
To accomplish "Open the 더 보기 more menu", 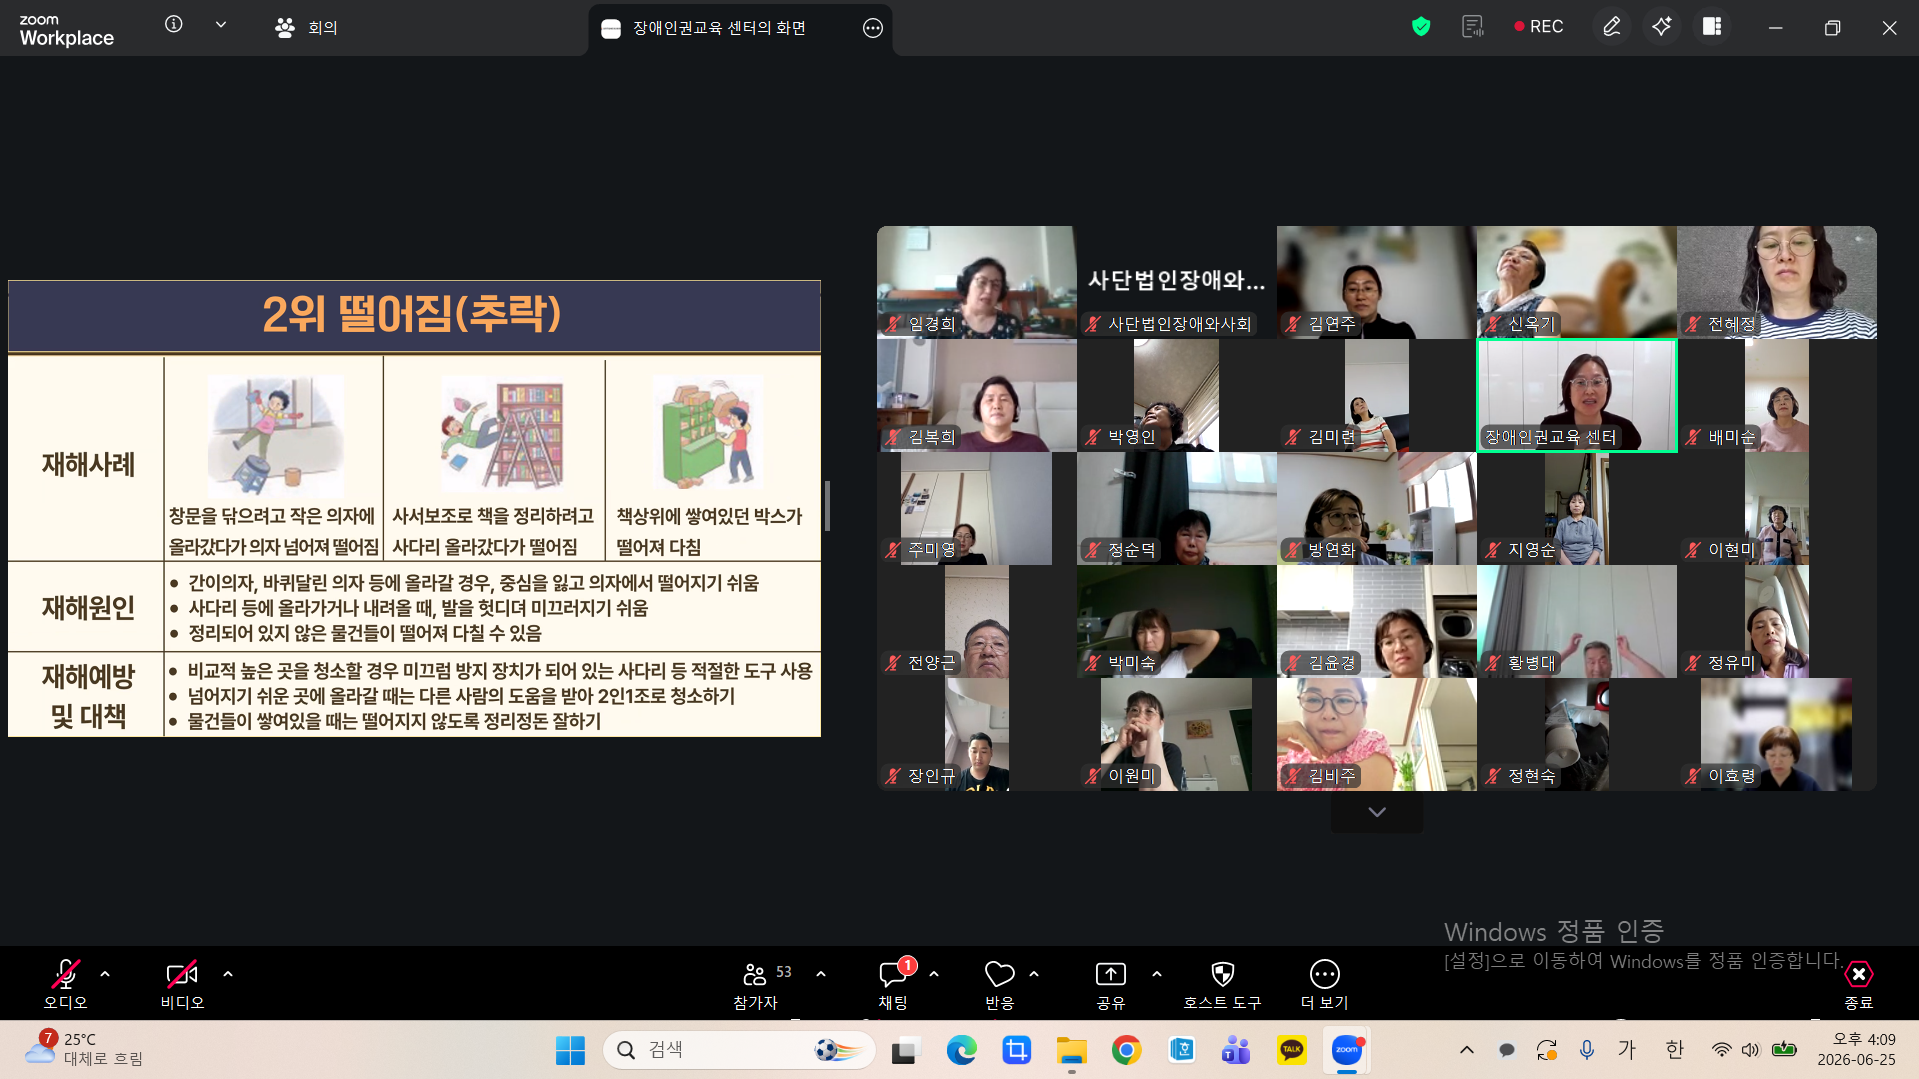I will (x=1325, y=984).
